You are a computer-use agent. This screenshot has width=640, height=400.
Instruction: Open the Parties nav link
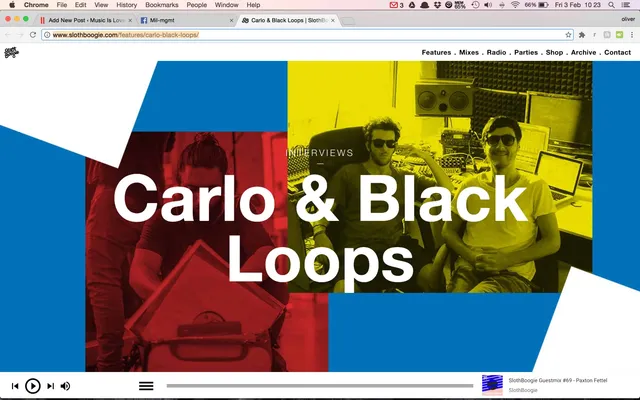526,52
